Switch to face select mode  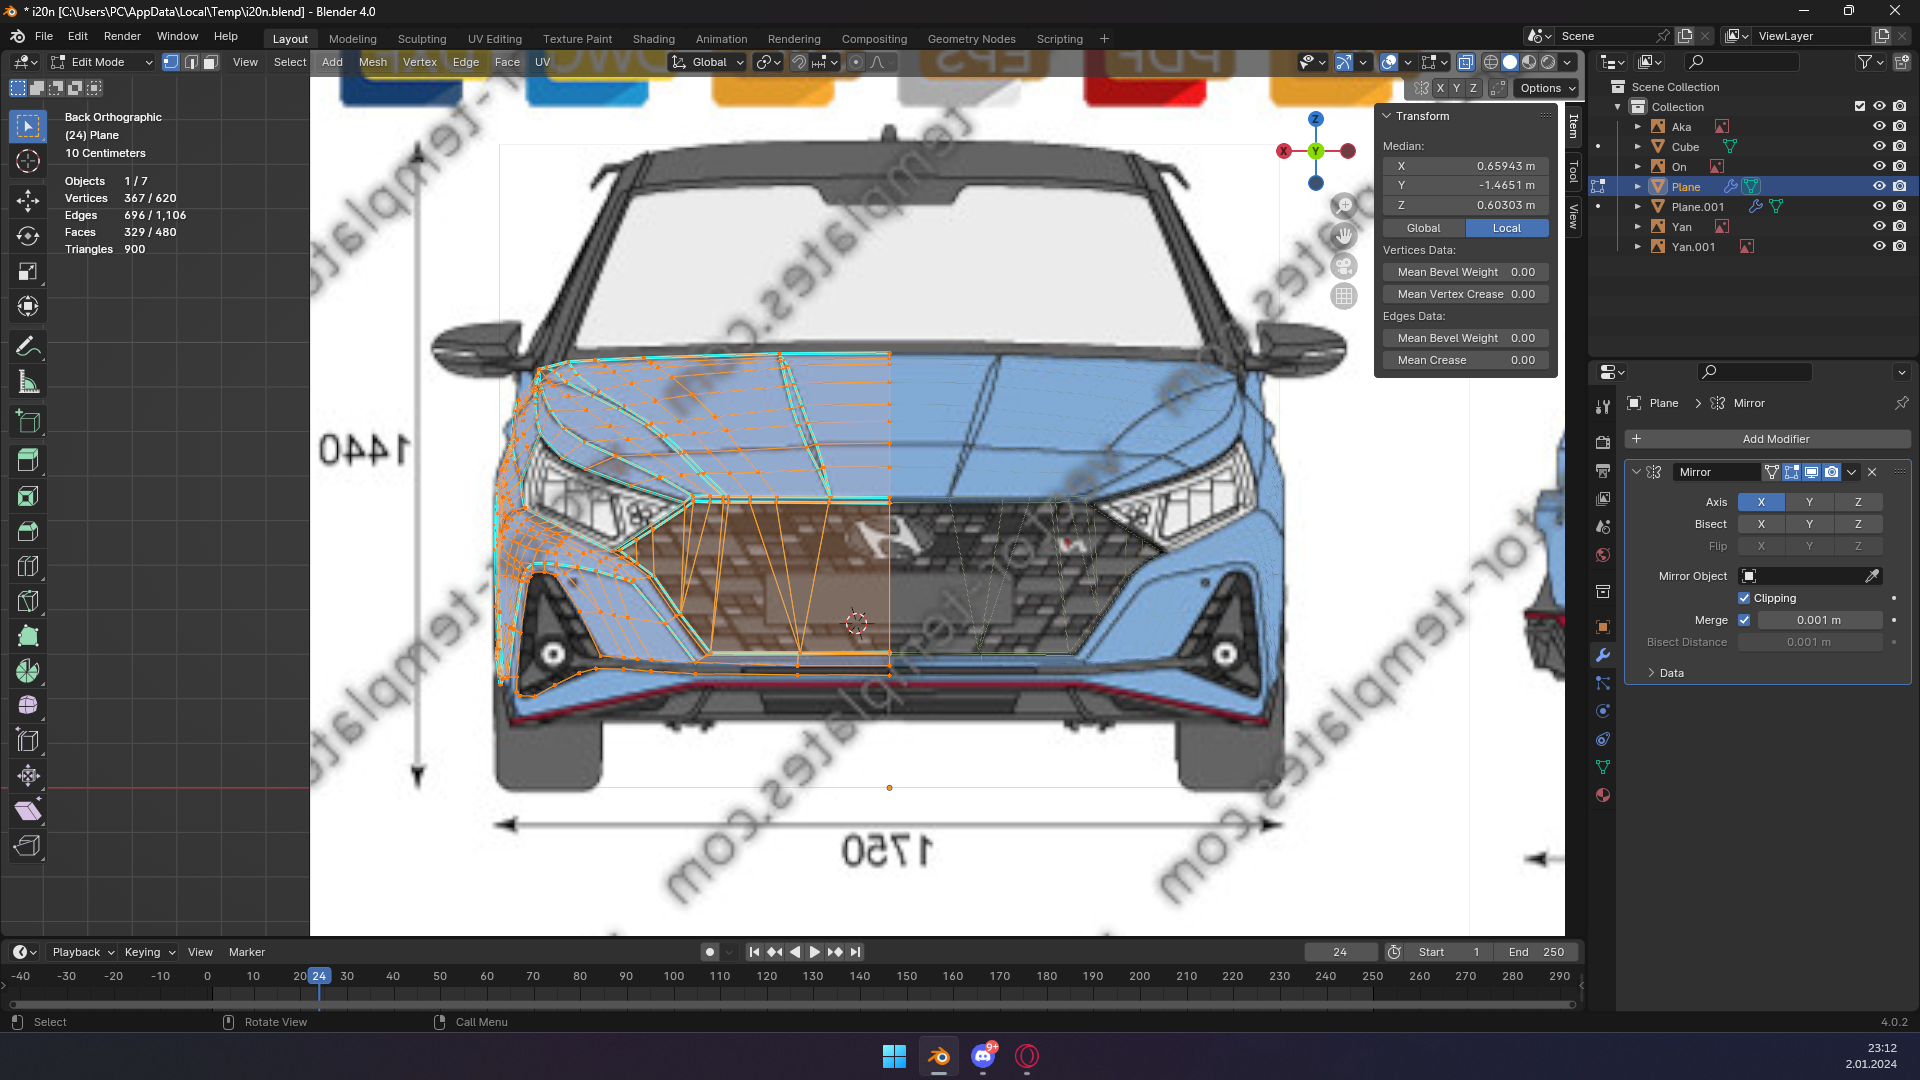pos(210,62)
